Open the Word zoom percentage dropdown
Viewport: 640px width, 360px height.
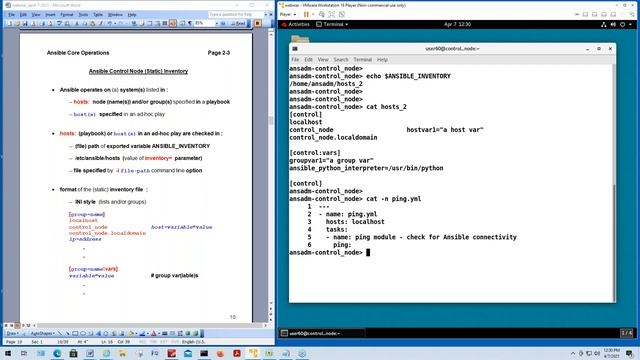[x=217, y=24]
